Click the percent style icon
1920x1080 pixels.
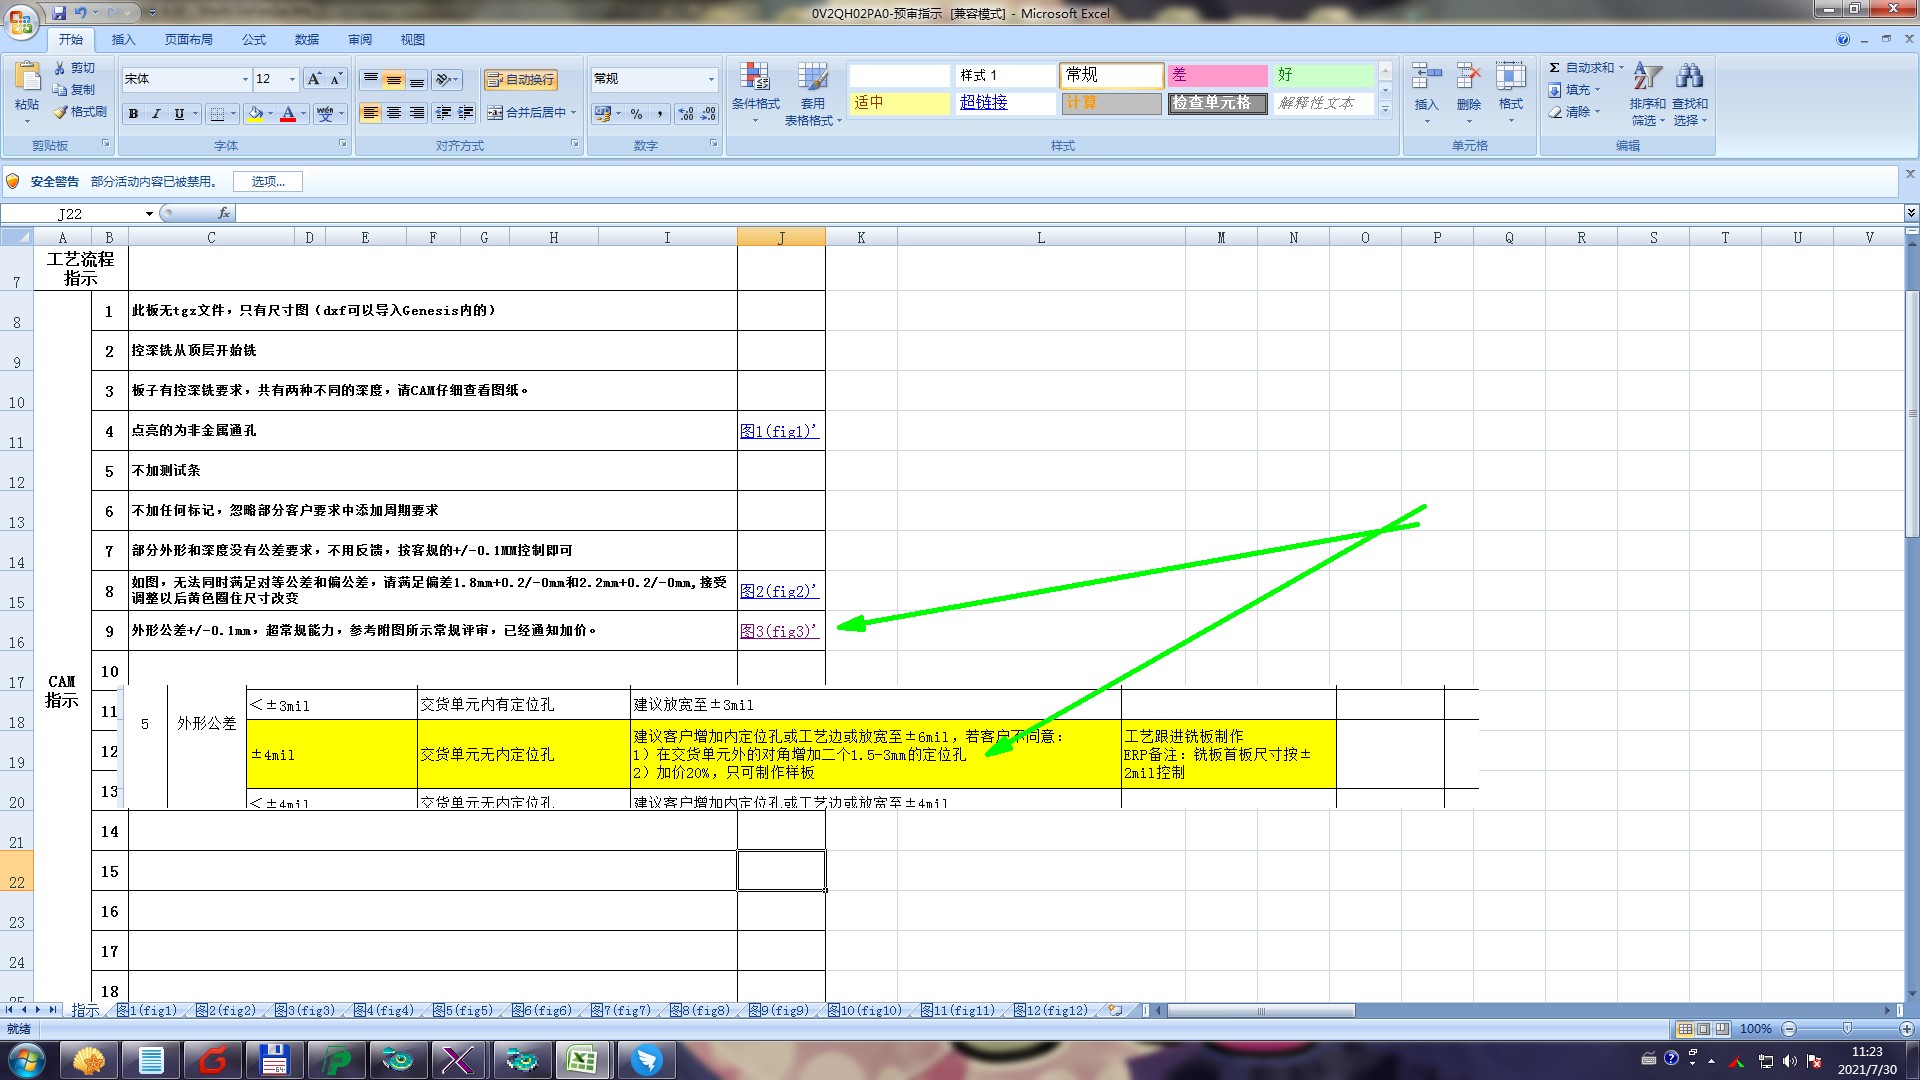coord(636,114)
